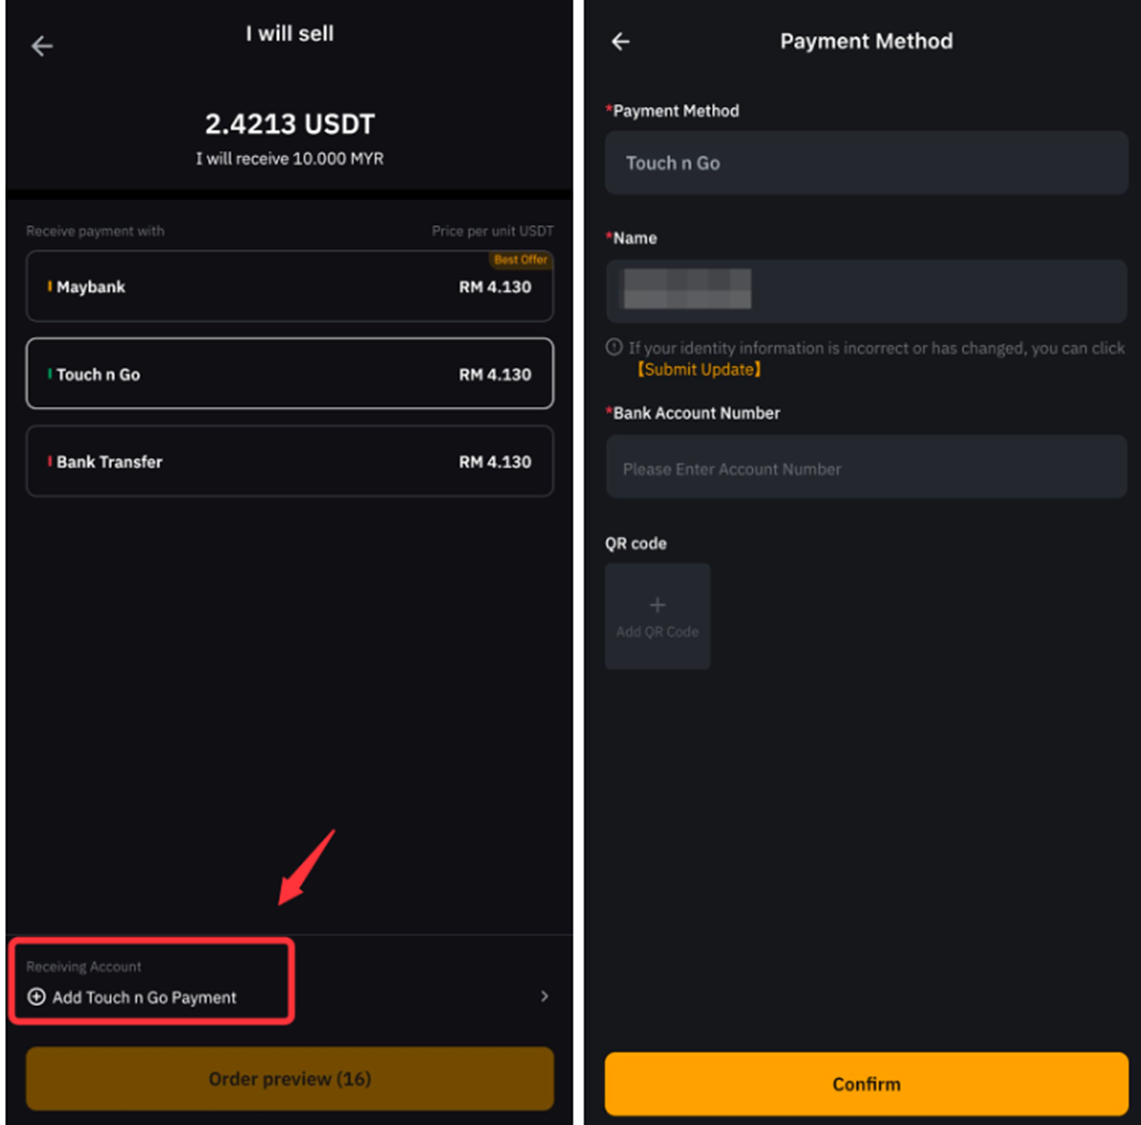
Task: Select Bank Transfer payment option
Action: click(289, 462)
